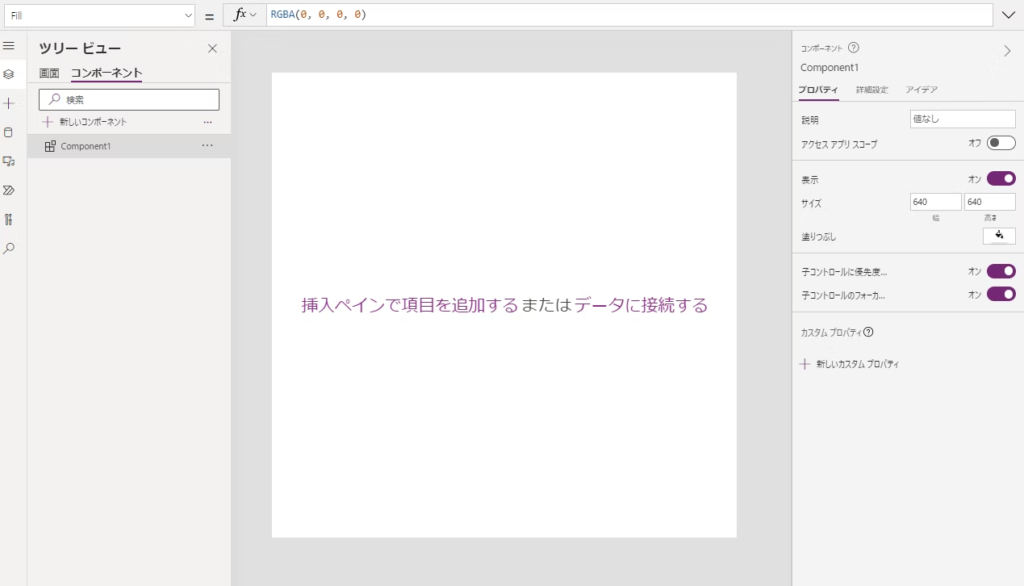Open the Insert pane plus icon
1024x586 pixels.
coord(9,103)
